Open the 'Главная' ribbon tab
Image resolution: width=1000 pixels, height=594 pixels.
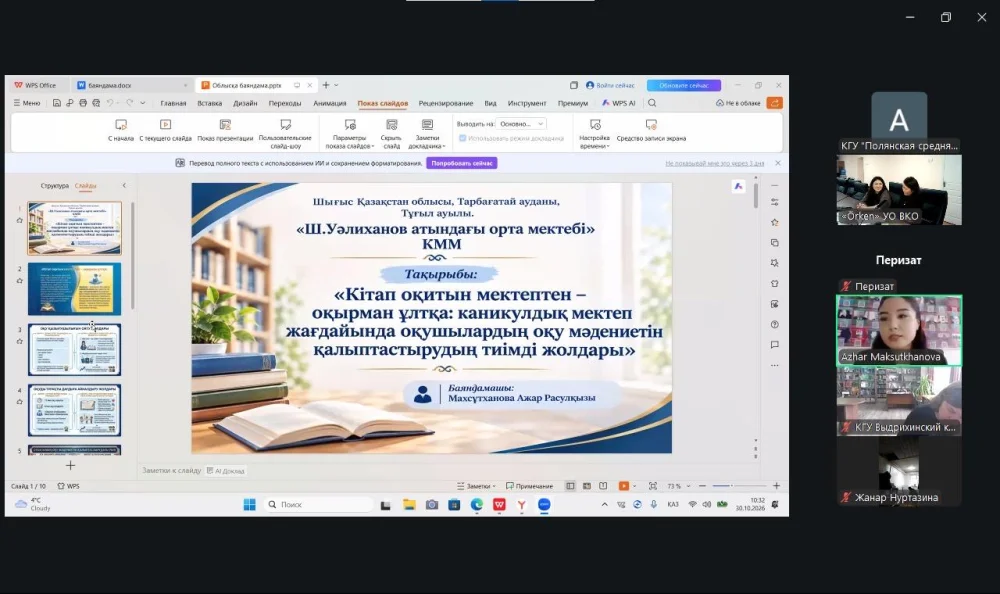pos(173,103)
